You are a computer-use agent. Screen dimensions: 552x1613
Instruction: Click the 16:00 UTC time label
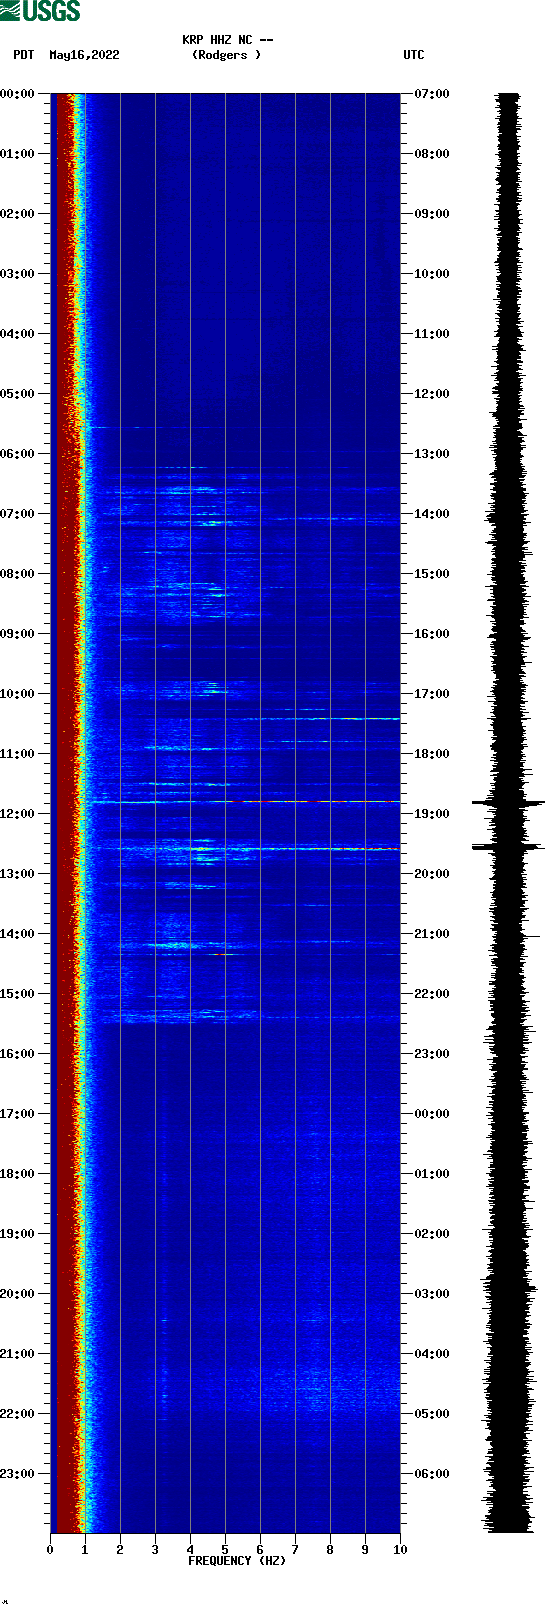(x=432, y=634)
